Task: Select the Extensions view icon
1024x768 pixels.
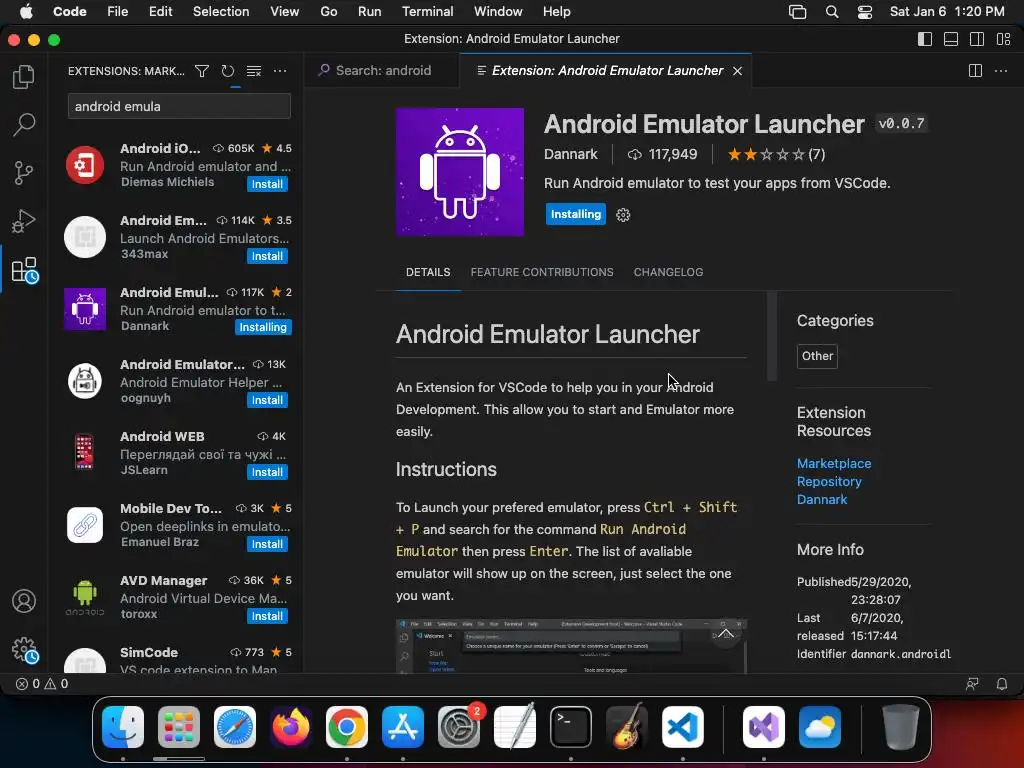Action: click(x=25, y=270)
